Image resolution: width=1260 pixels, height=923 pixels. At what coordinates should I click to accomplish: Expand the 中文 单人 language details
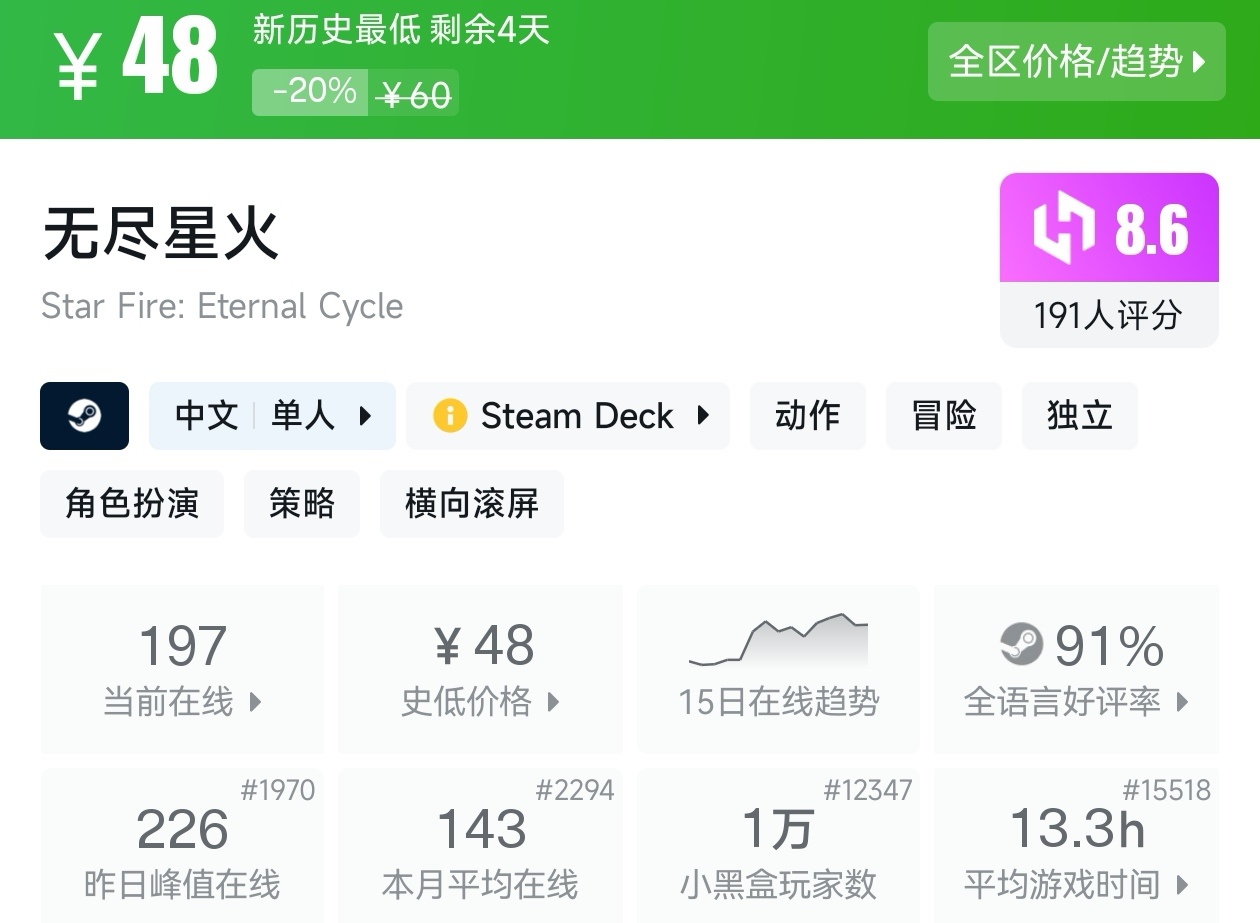272,416
